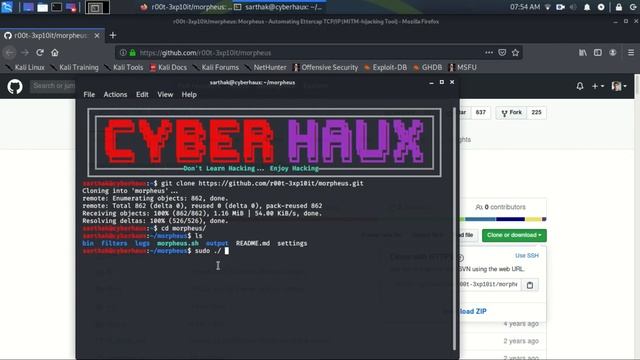Open terminal View menu
This screenshot has width=640, height=360.
coord(165,94)
